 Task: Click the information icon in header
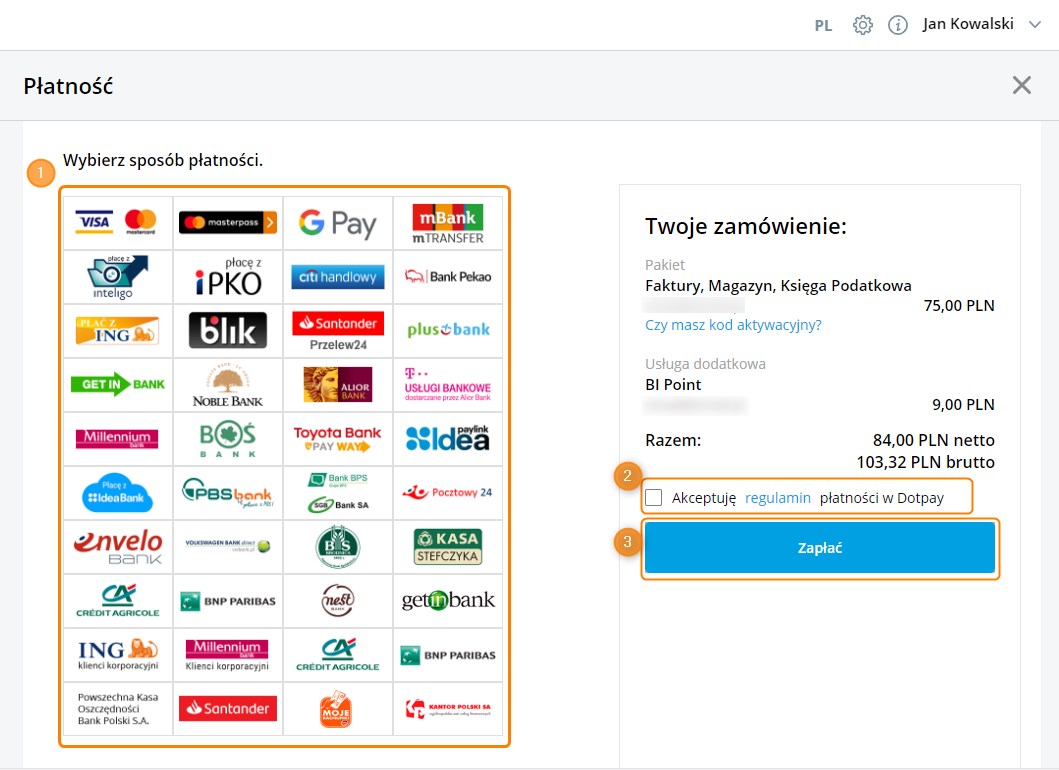tap(898, 26)
